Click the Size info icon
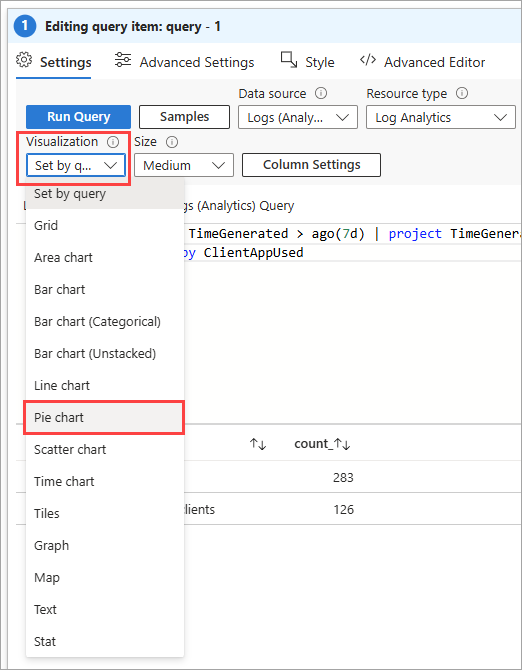522x670 pixels. [172, 142]
